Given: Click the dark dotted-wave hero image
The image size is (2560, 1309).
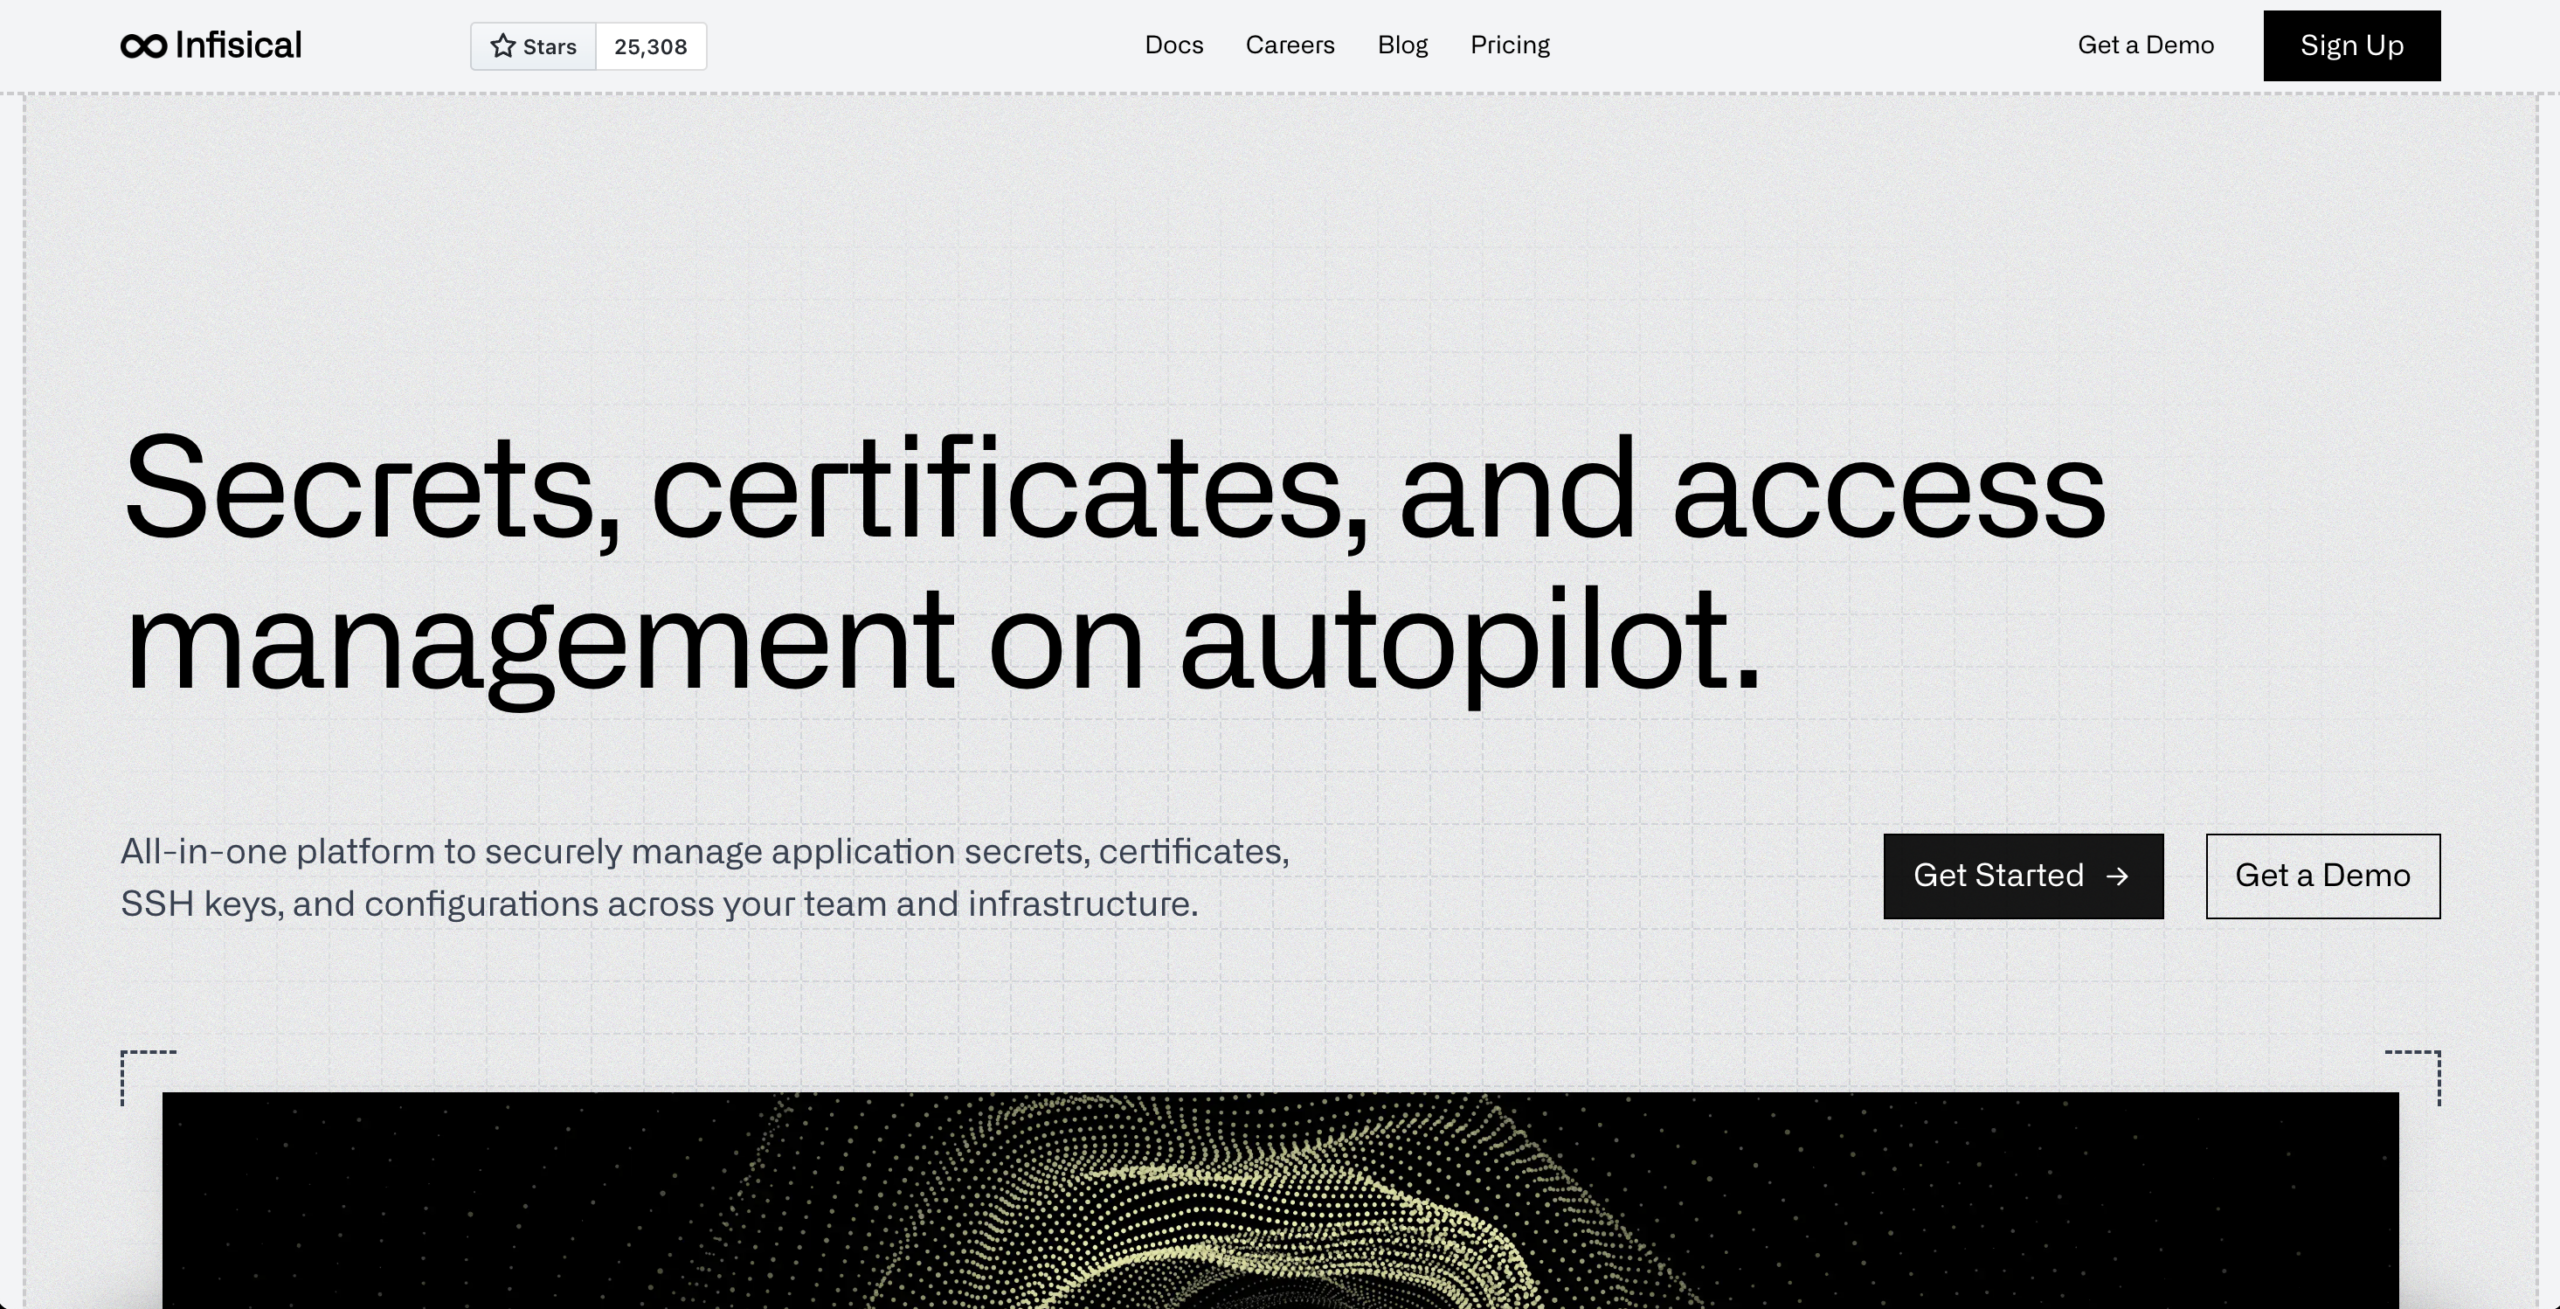Looking at the screenshot, I should tap(1280, 1200).
